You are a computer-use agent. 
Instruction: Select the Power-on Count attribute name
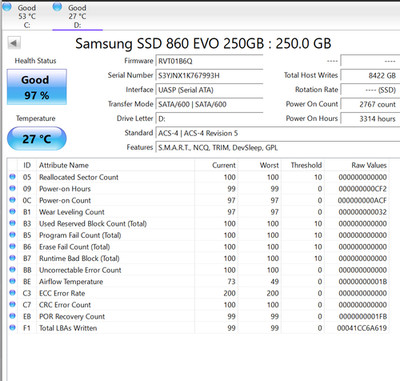click(65, 200)
